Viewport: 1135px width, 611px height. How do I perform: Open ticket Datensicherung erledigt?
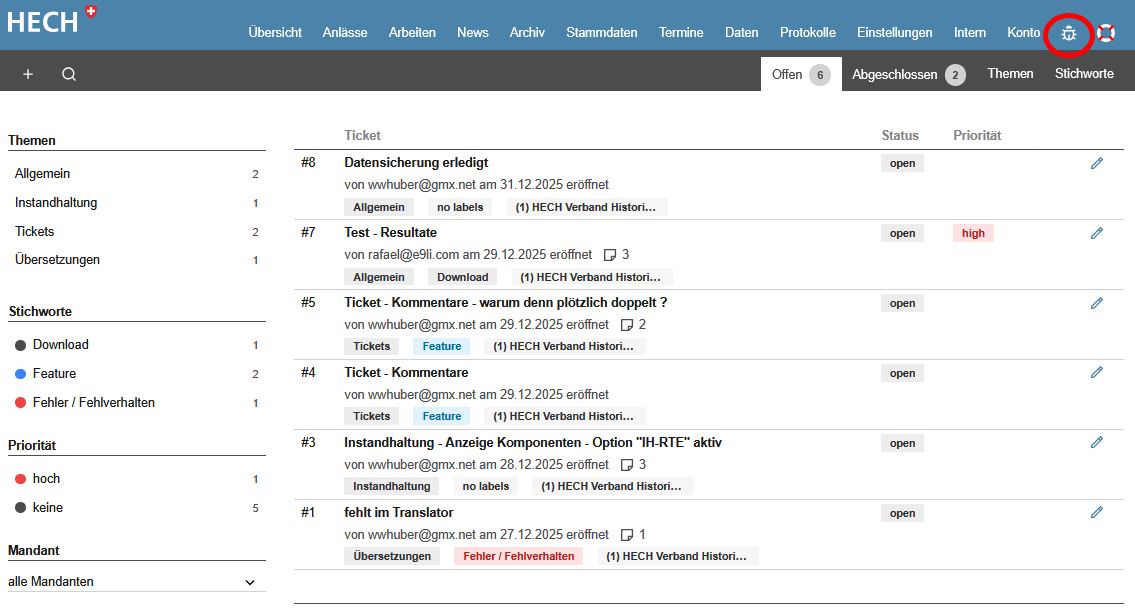(416, 163)
